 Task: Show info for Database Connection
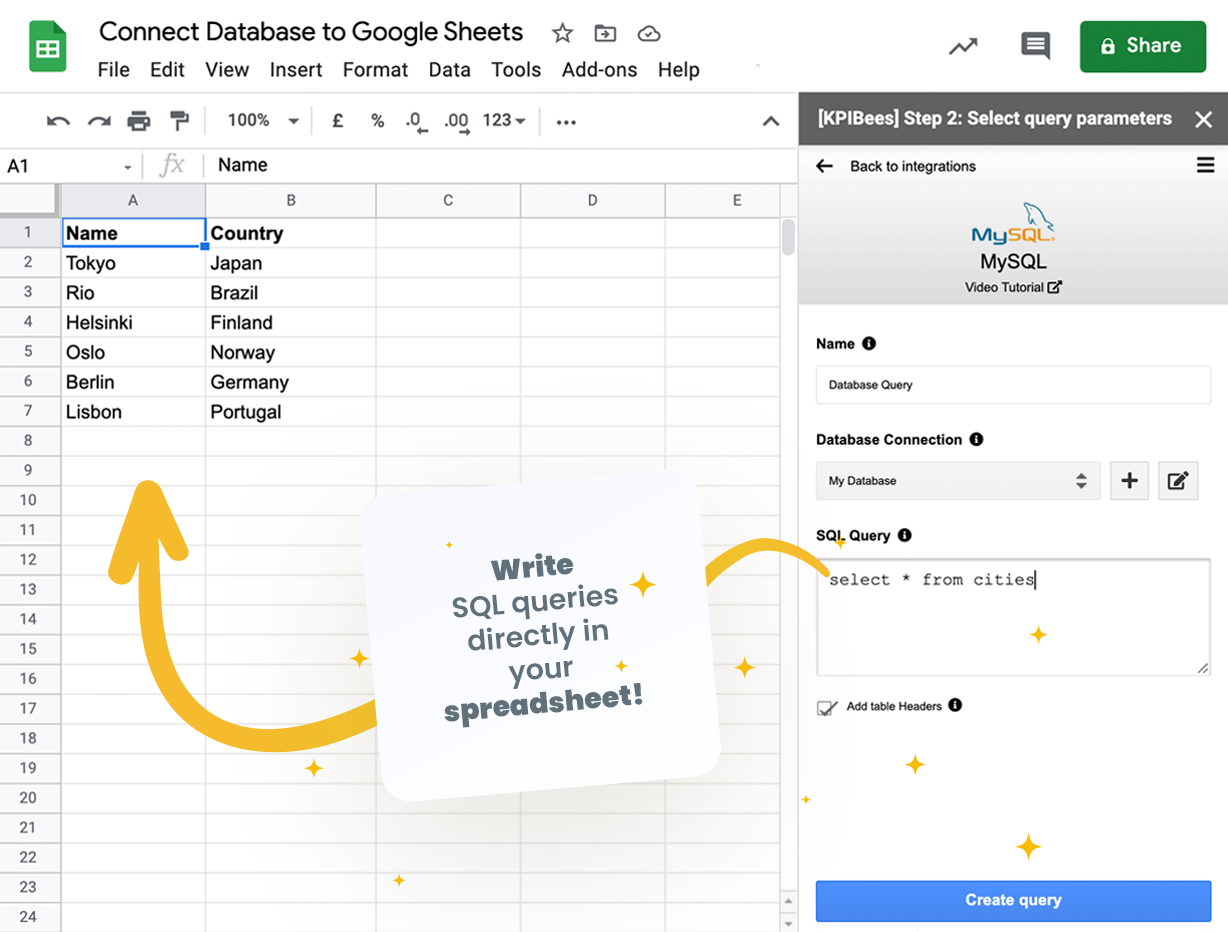(976, 439)
